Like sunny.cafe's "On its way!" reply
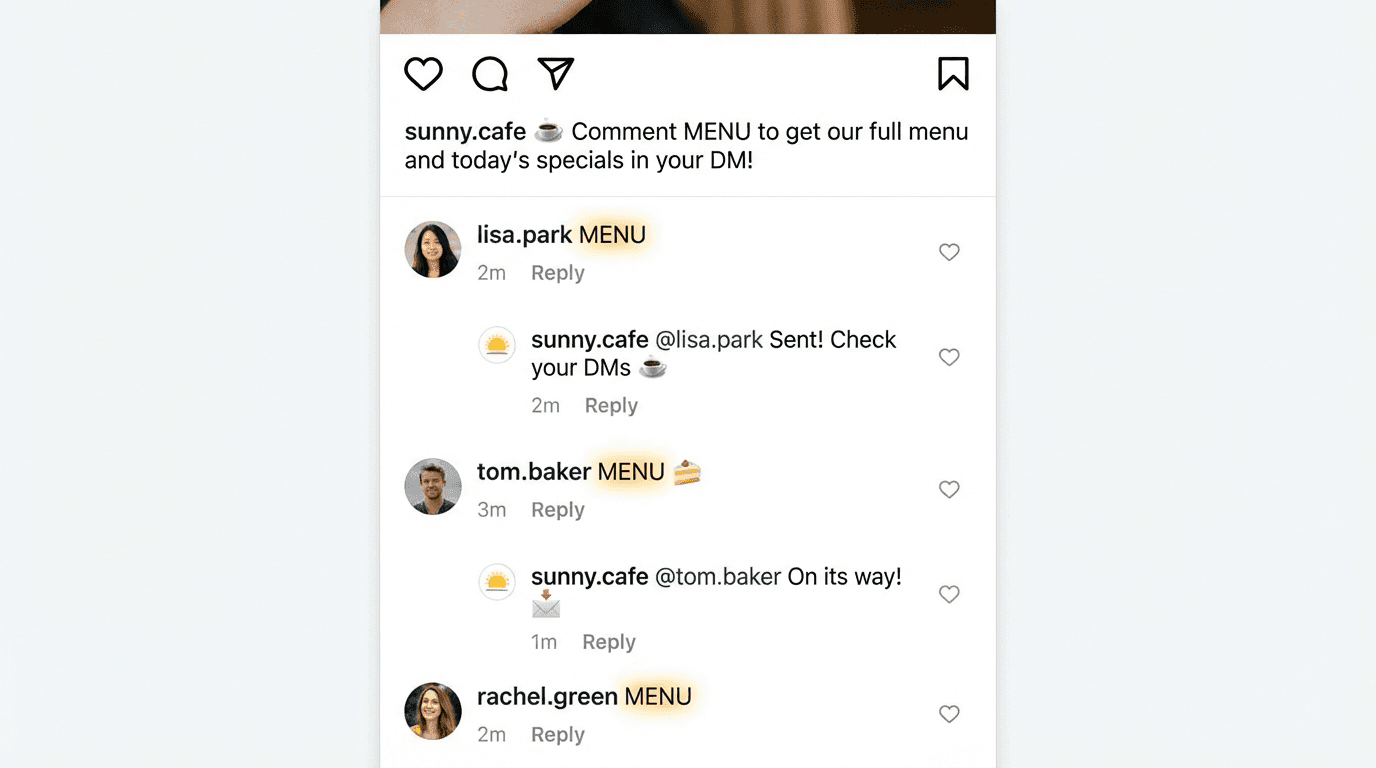1376x768 pixels. coord(949,594)
